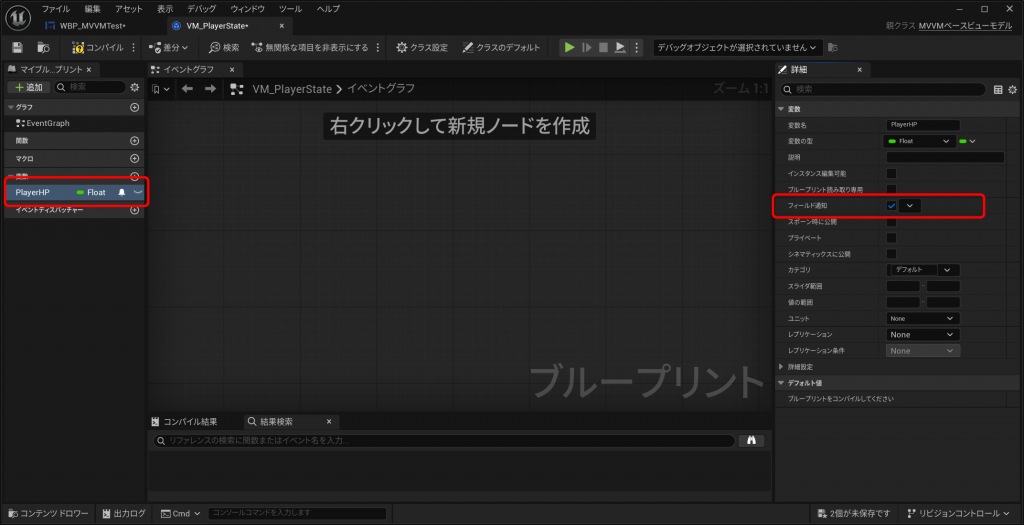The height and width of the screenshot is (525, 1024).
Task: Uncheck the フィールド通知 checkbox
Action: [x=891, y=205]
